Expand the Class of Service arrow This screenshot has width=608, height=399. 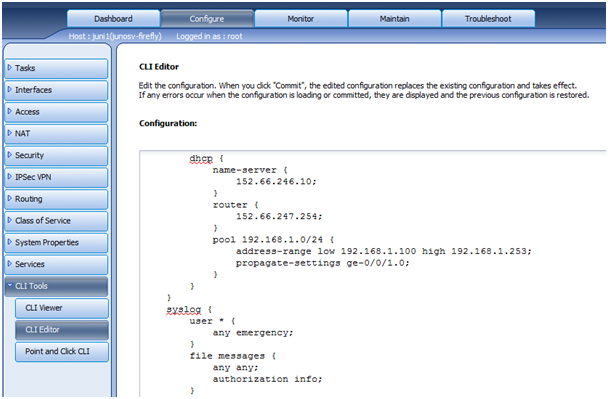(x=10, y=220)
